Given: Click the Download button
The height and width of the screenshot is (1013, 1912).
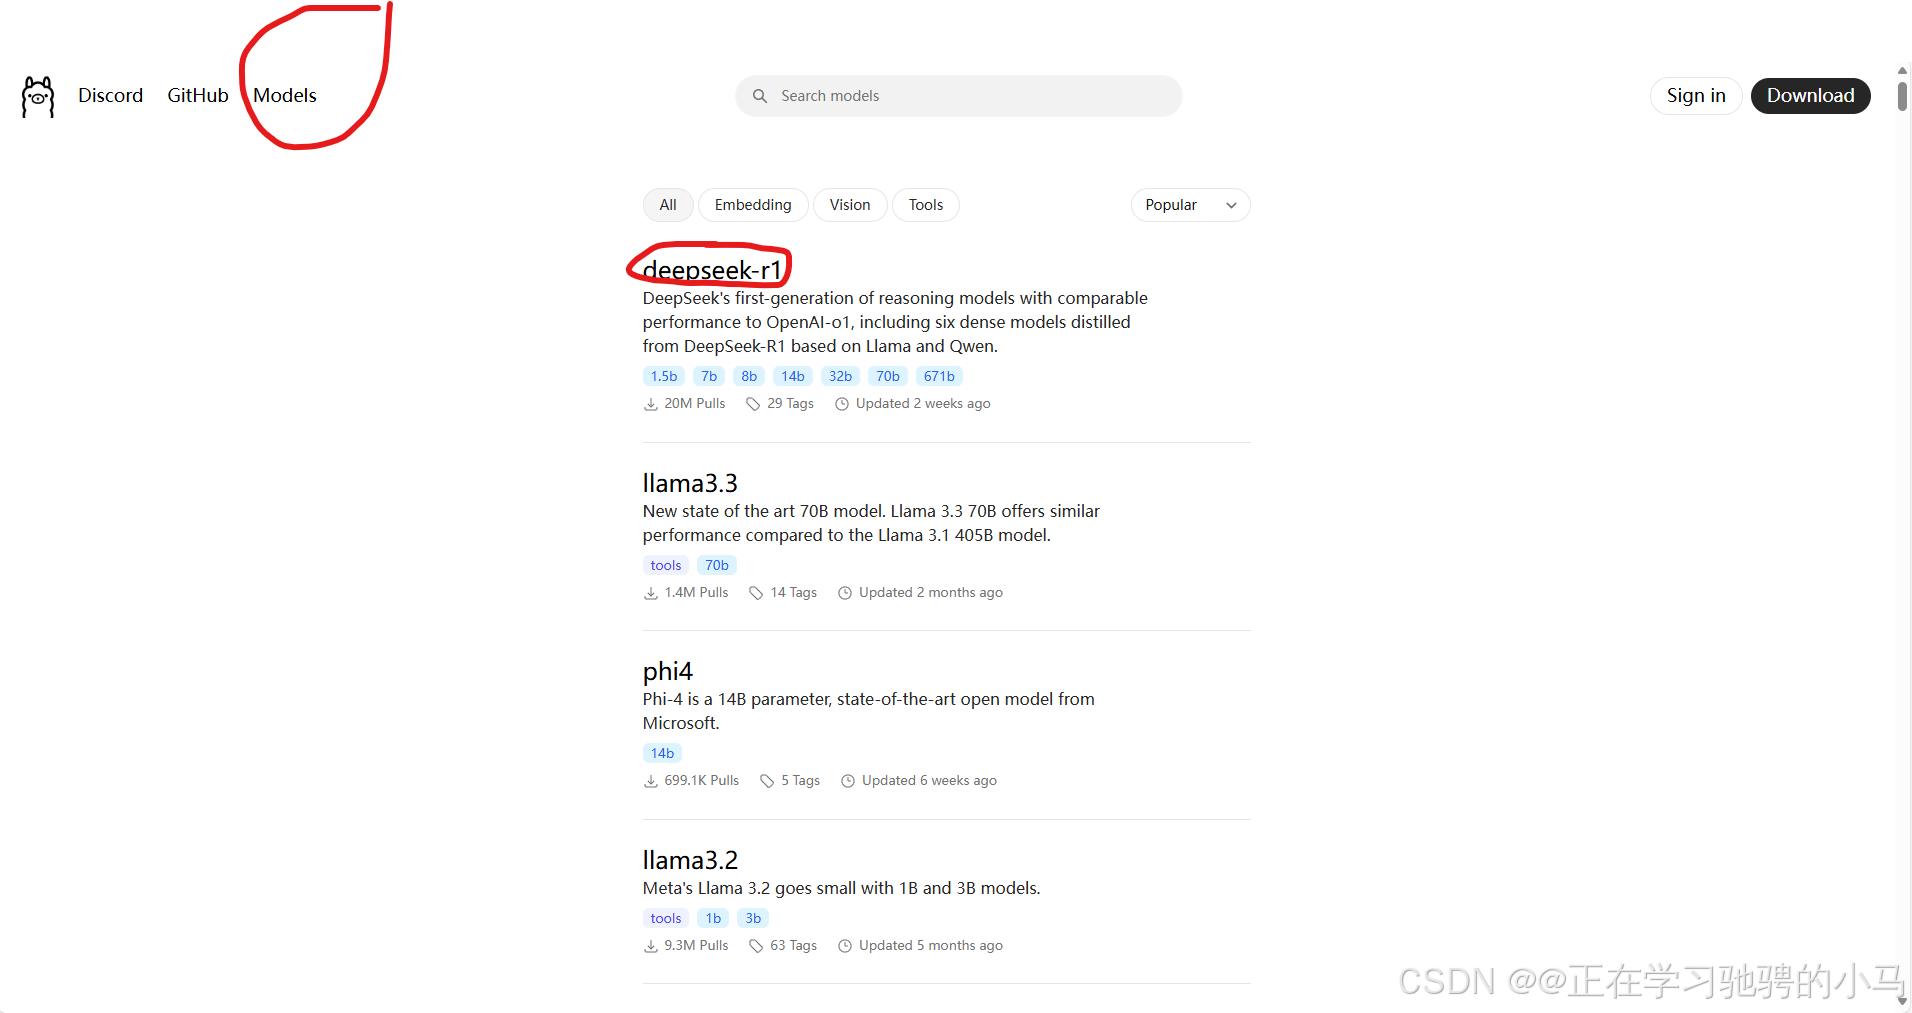Looking at the screenshot, I should [x=1810, y=96].
